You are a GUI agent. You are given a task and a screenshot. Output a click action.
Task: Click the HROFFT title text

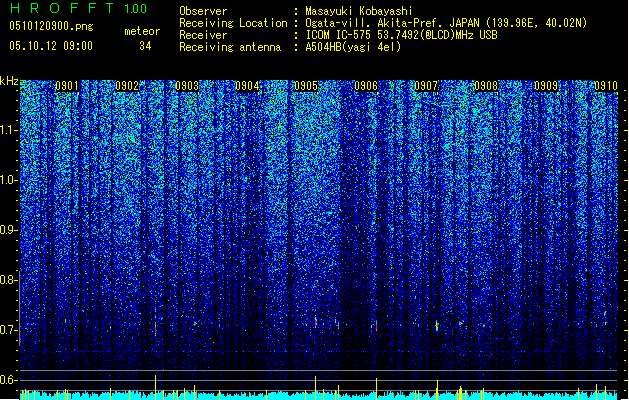[x=63, y=8]
